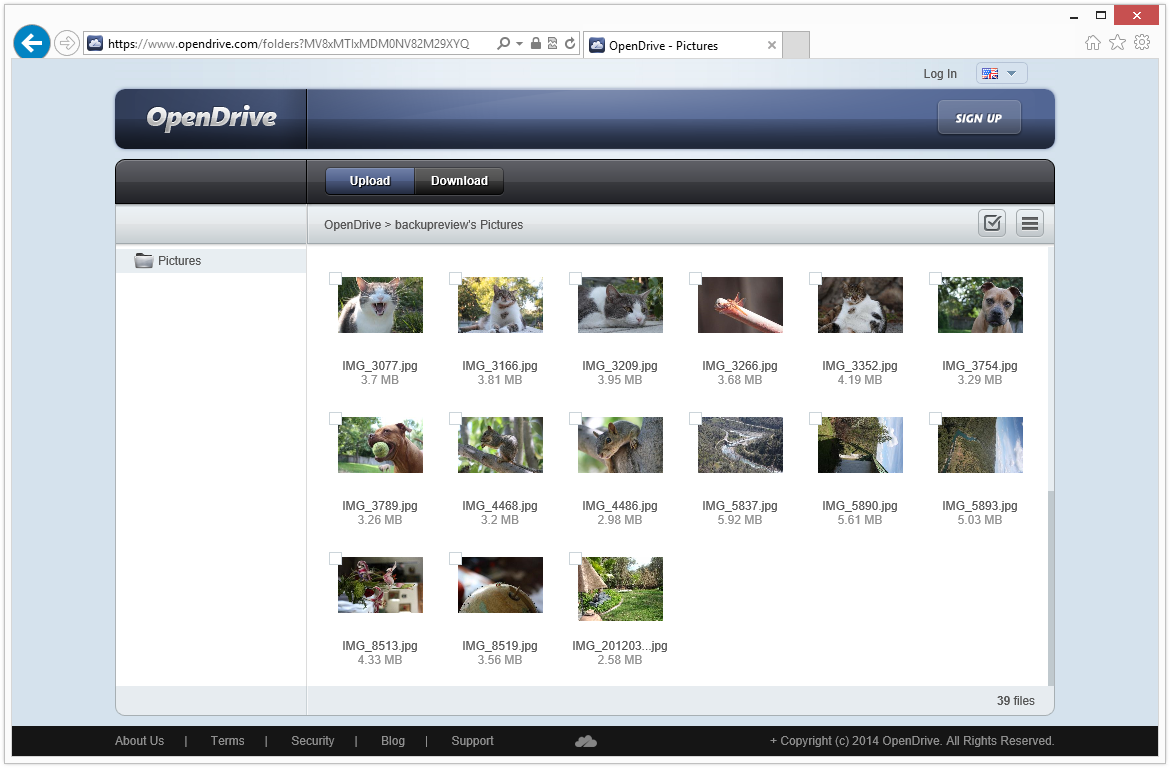Open the Terms footer link
This screenshot has width=1170, height=768.
click(228, 741)
